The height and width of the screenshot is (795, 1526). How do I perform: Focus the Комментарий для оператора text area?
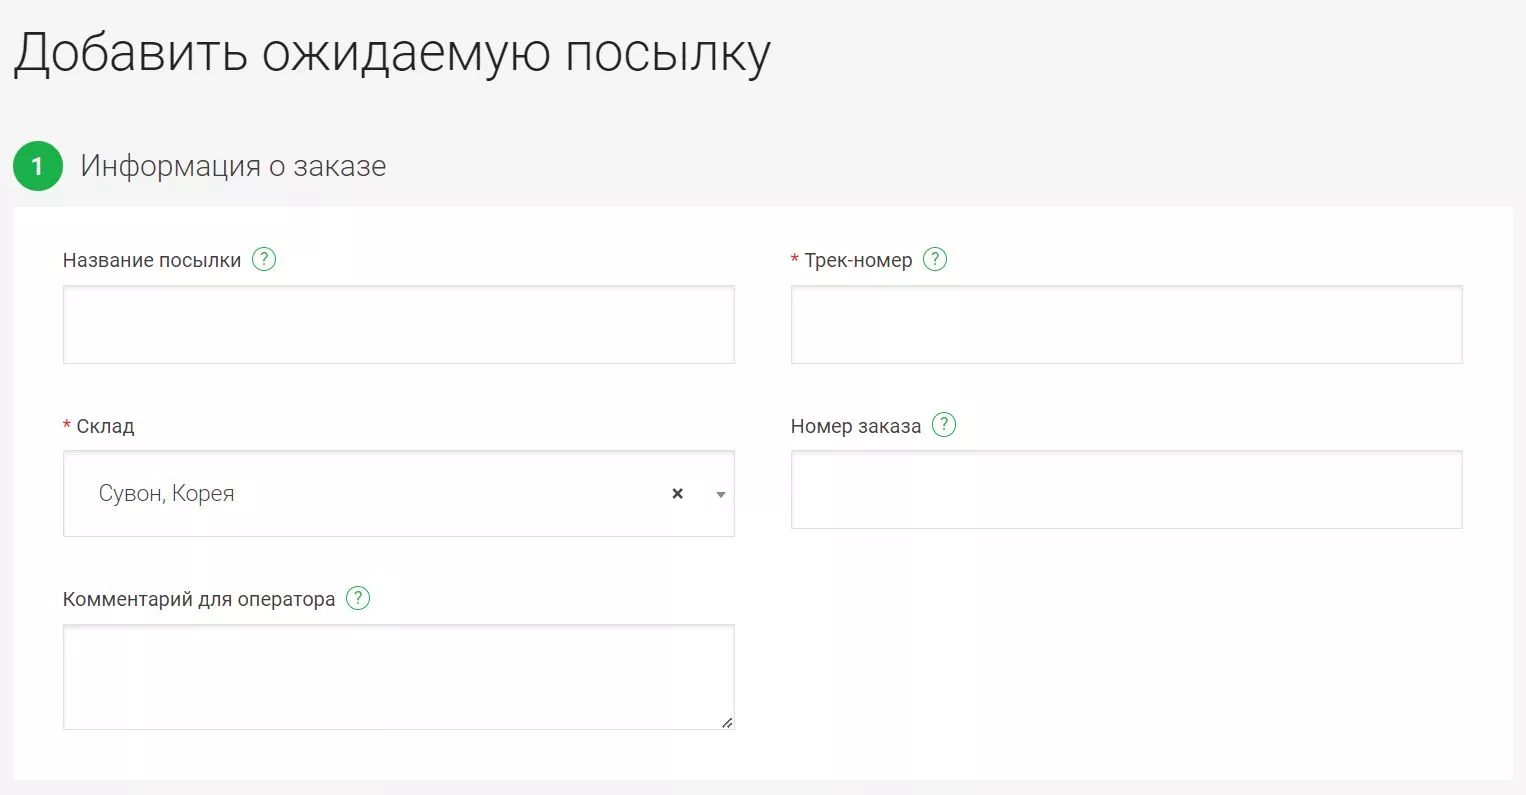coord(399,677)
